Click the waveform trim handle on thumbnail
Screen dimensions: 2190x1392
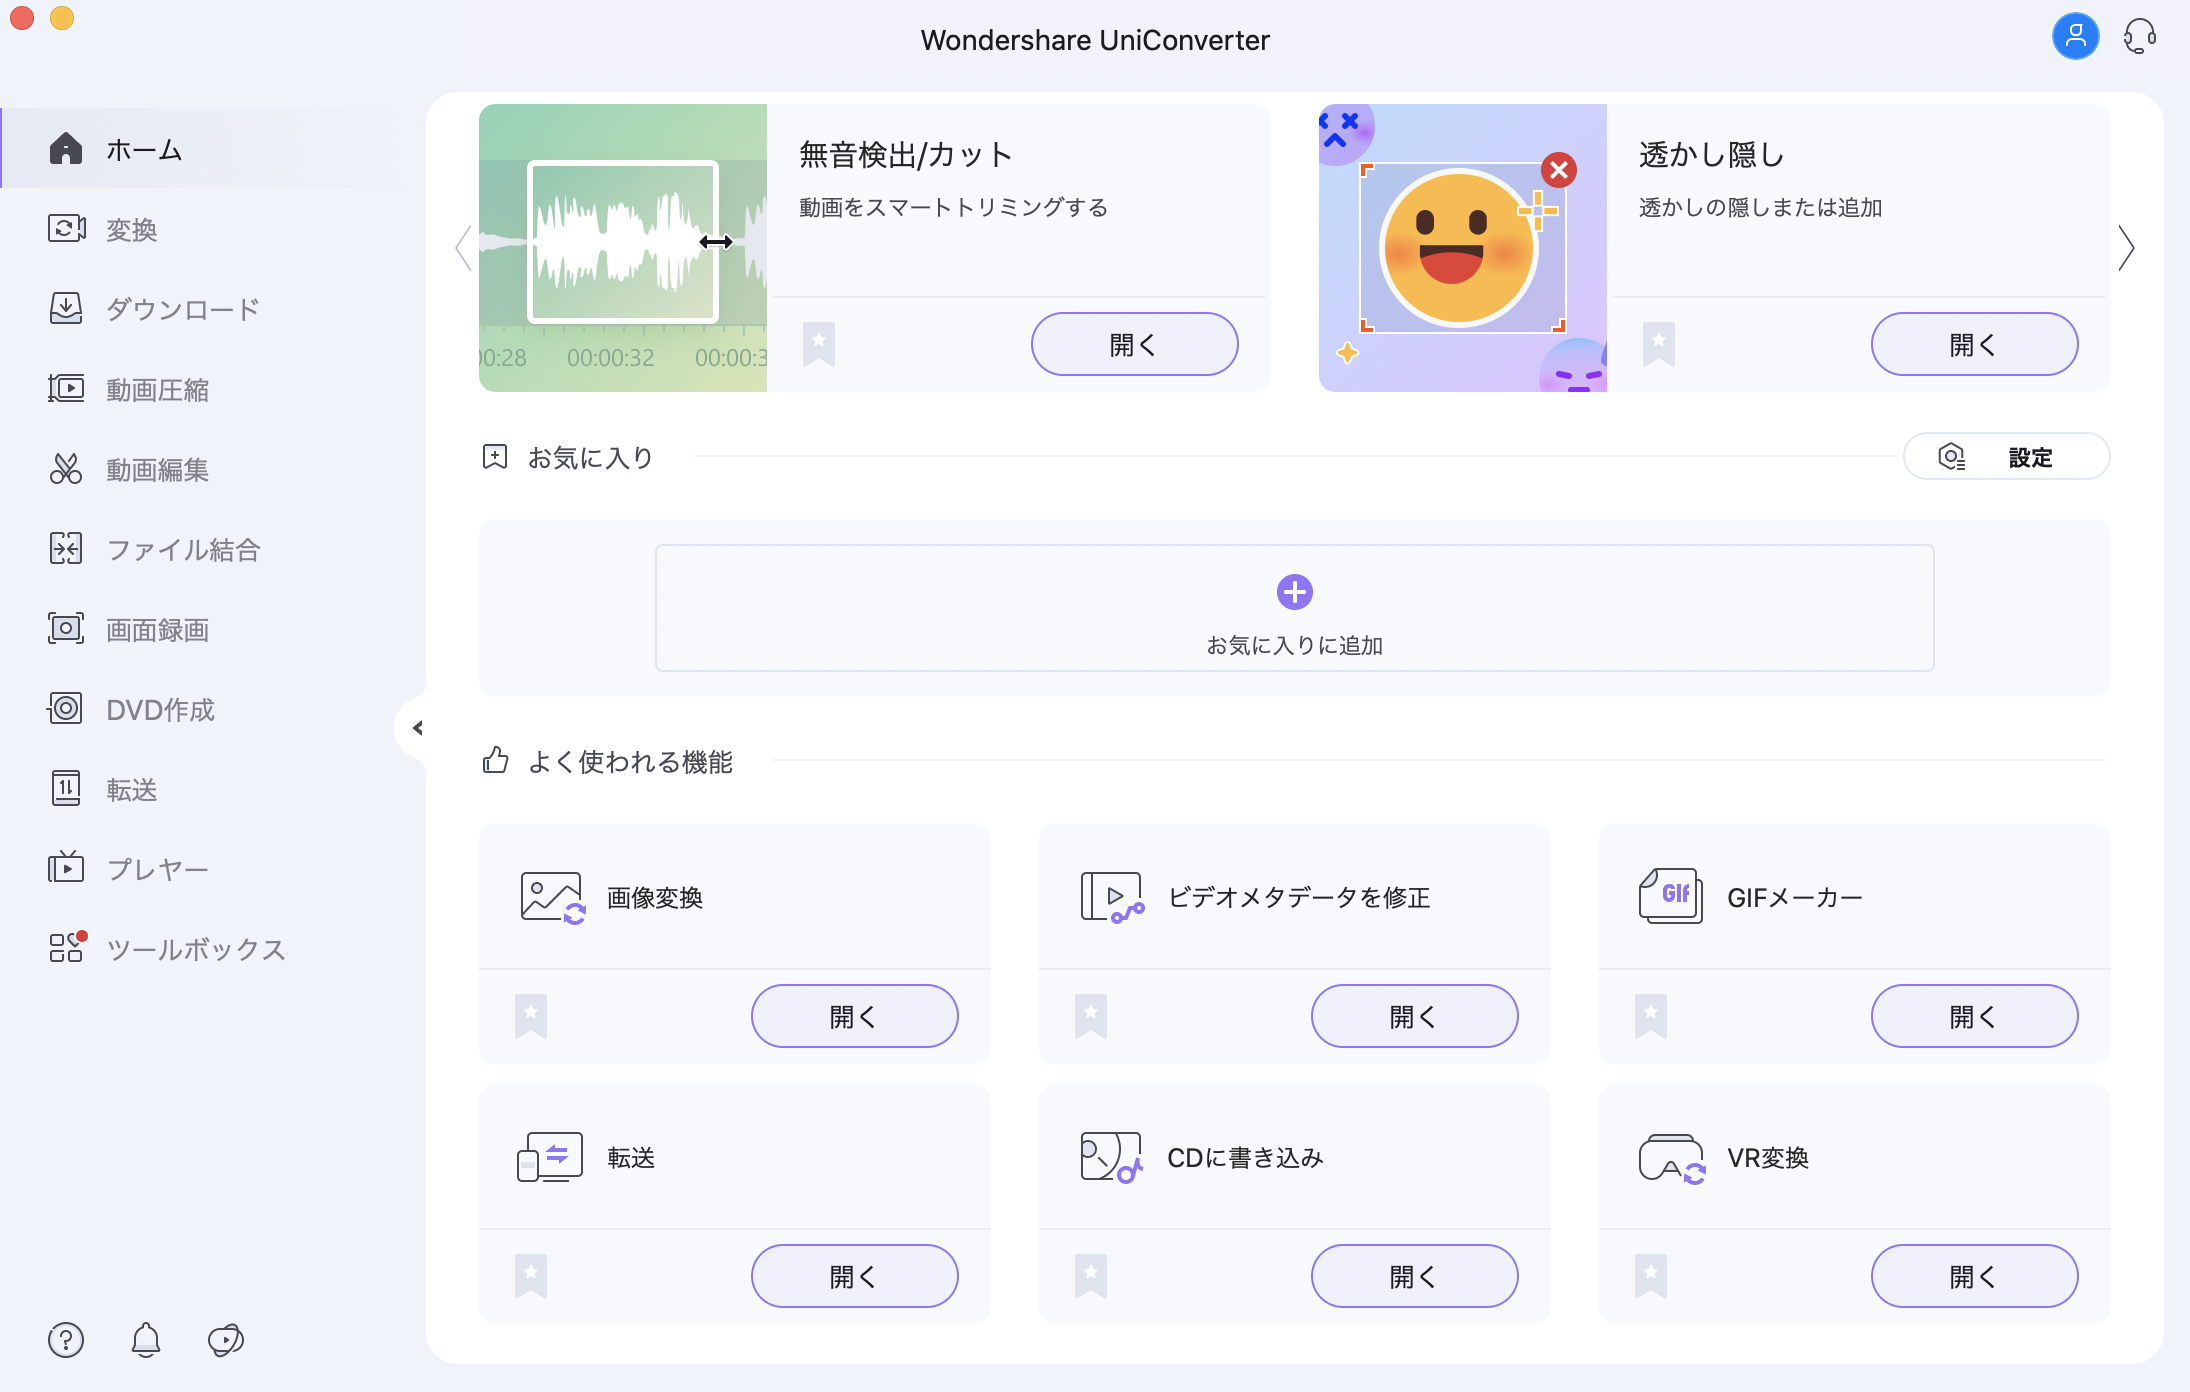click(x=716, y=242)
